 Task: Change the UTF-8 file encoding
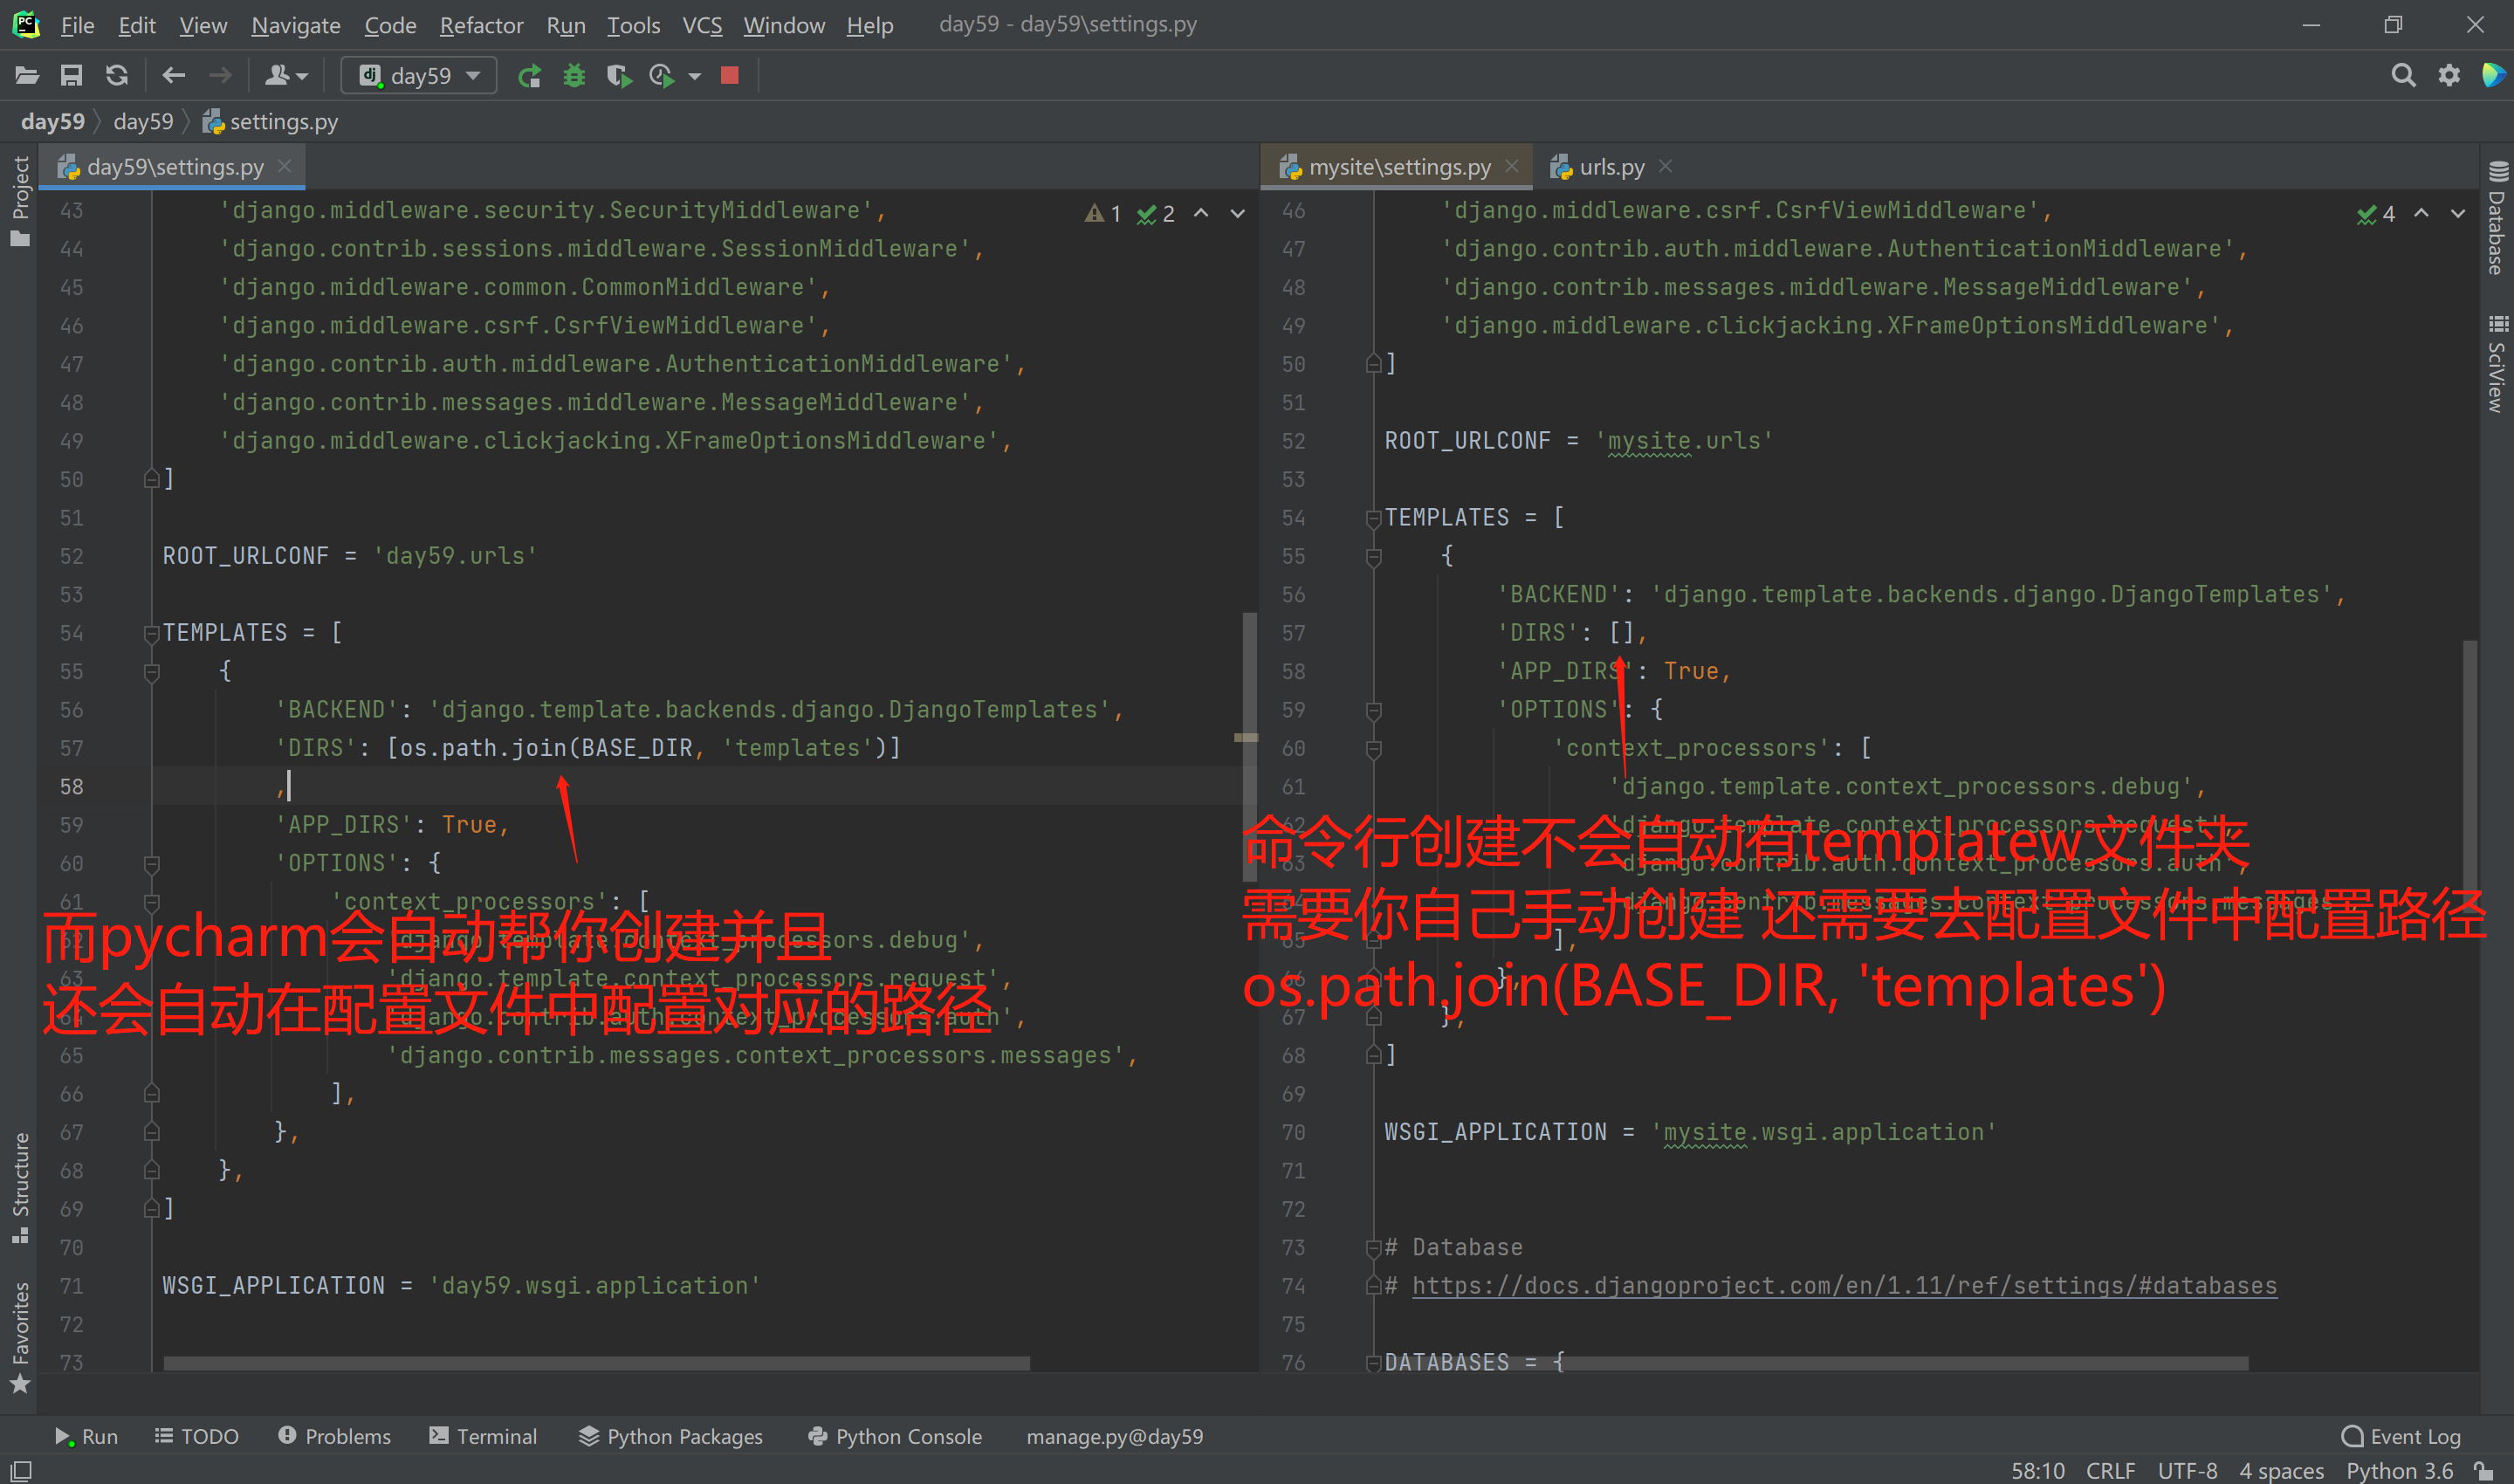[x=2187, y=1470]
